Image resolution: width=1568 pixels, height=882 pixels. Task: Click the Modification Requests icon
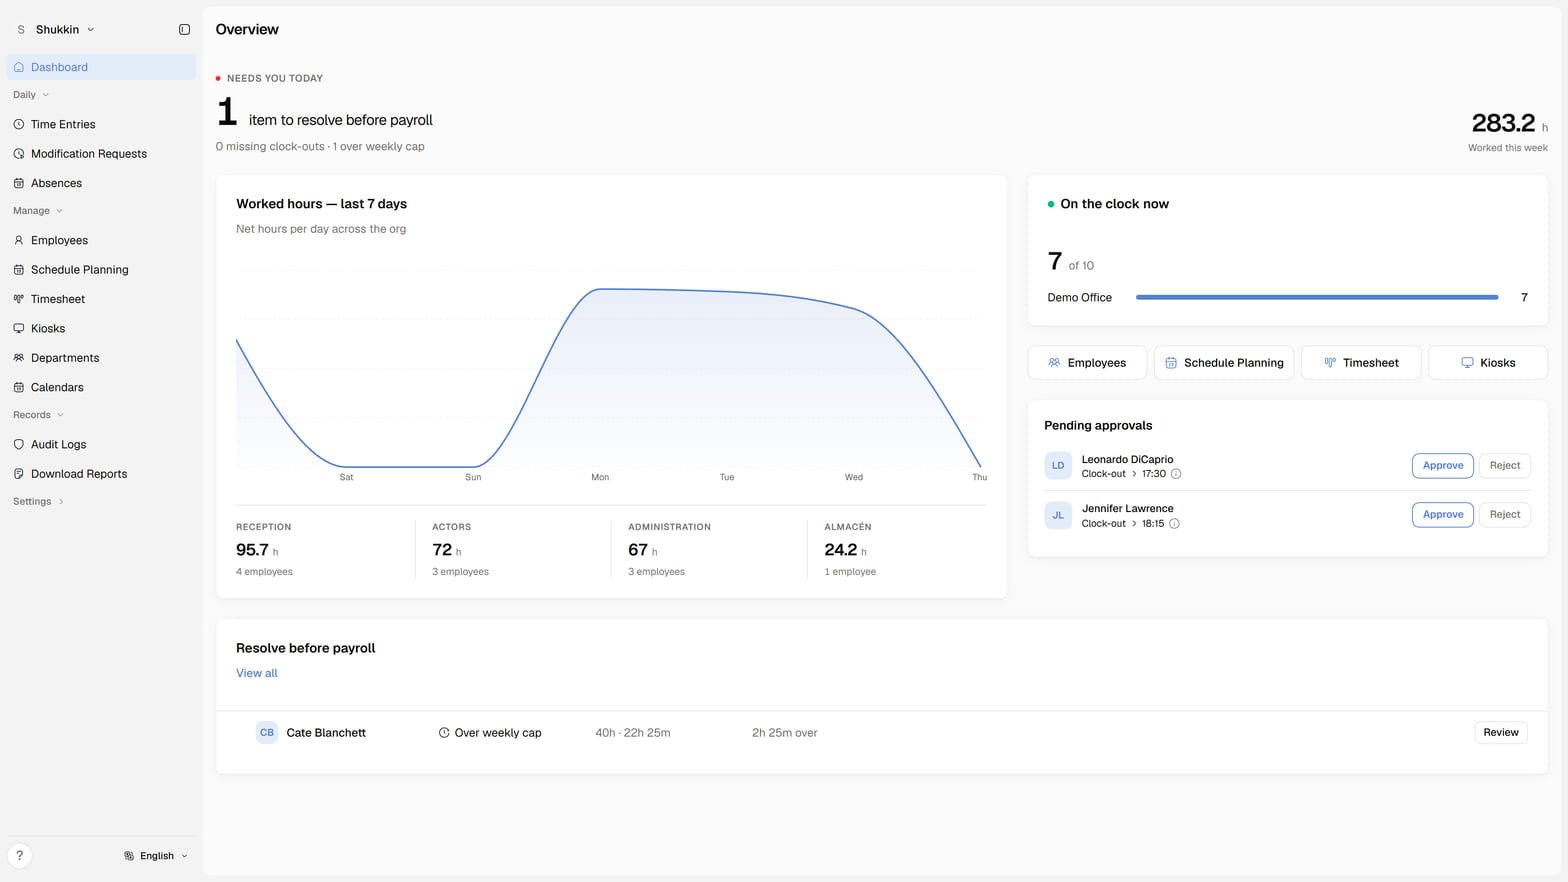point(19,154)
